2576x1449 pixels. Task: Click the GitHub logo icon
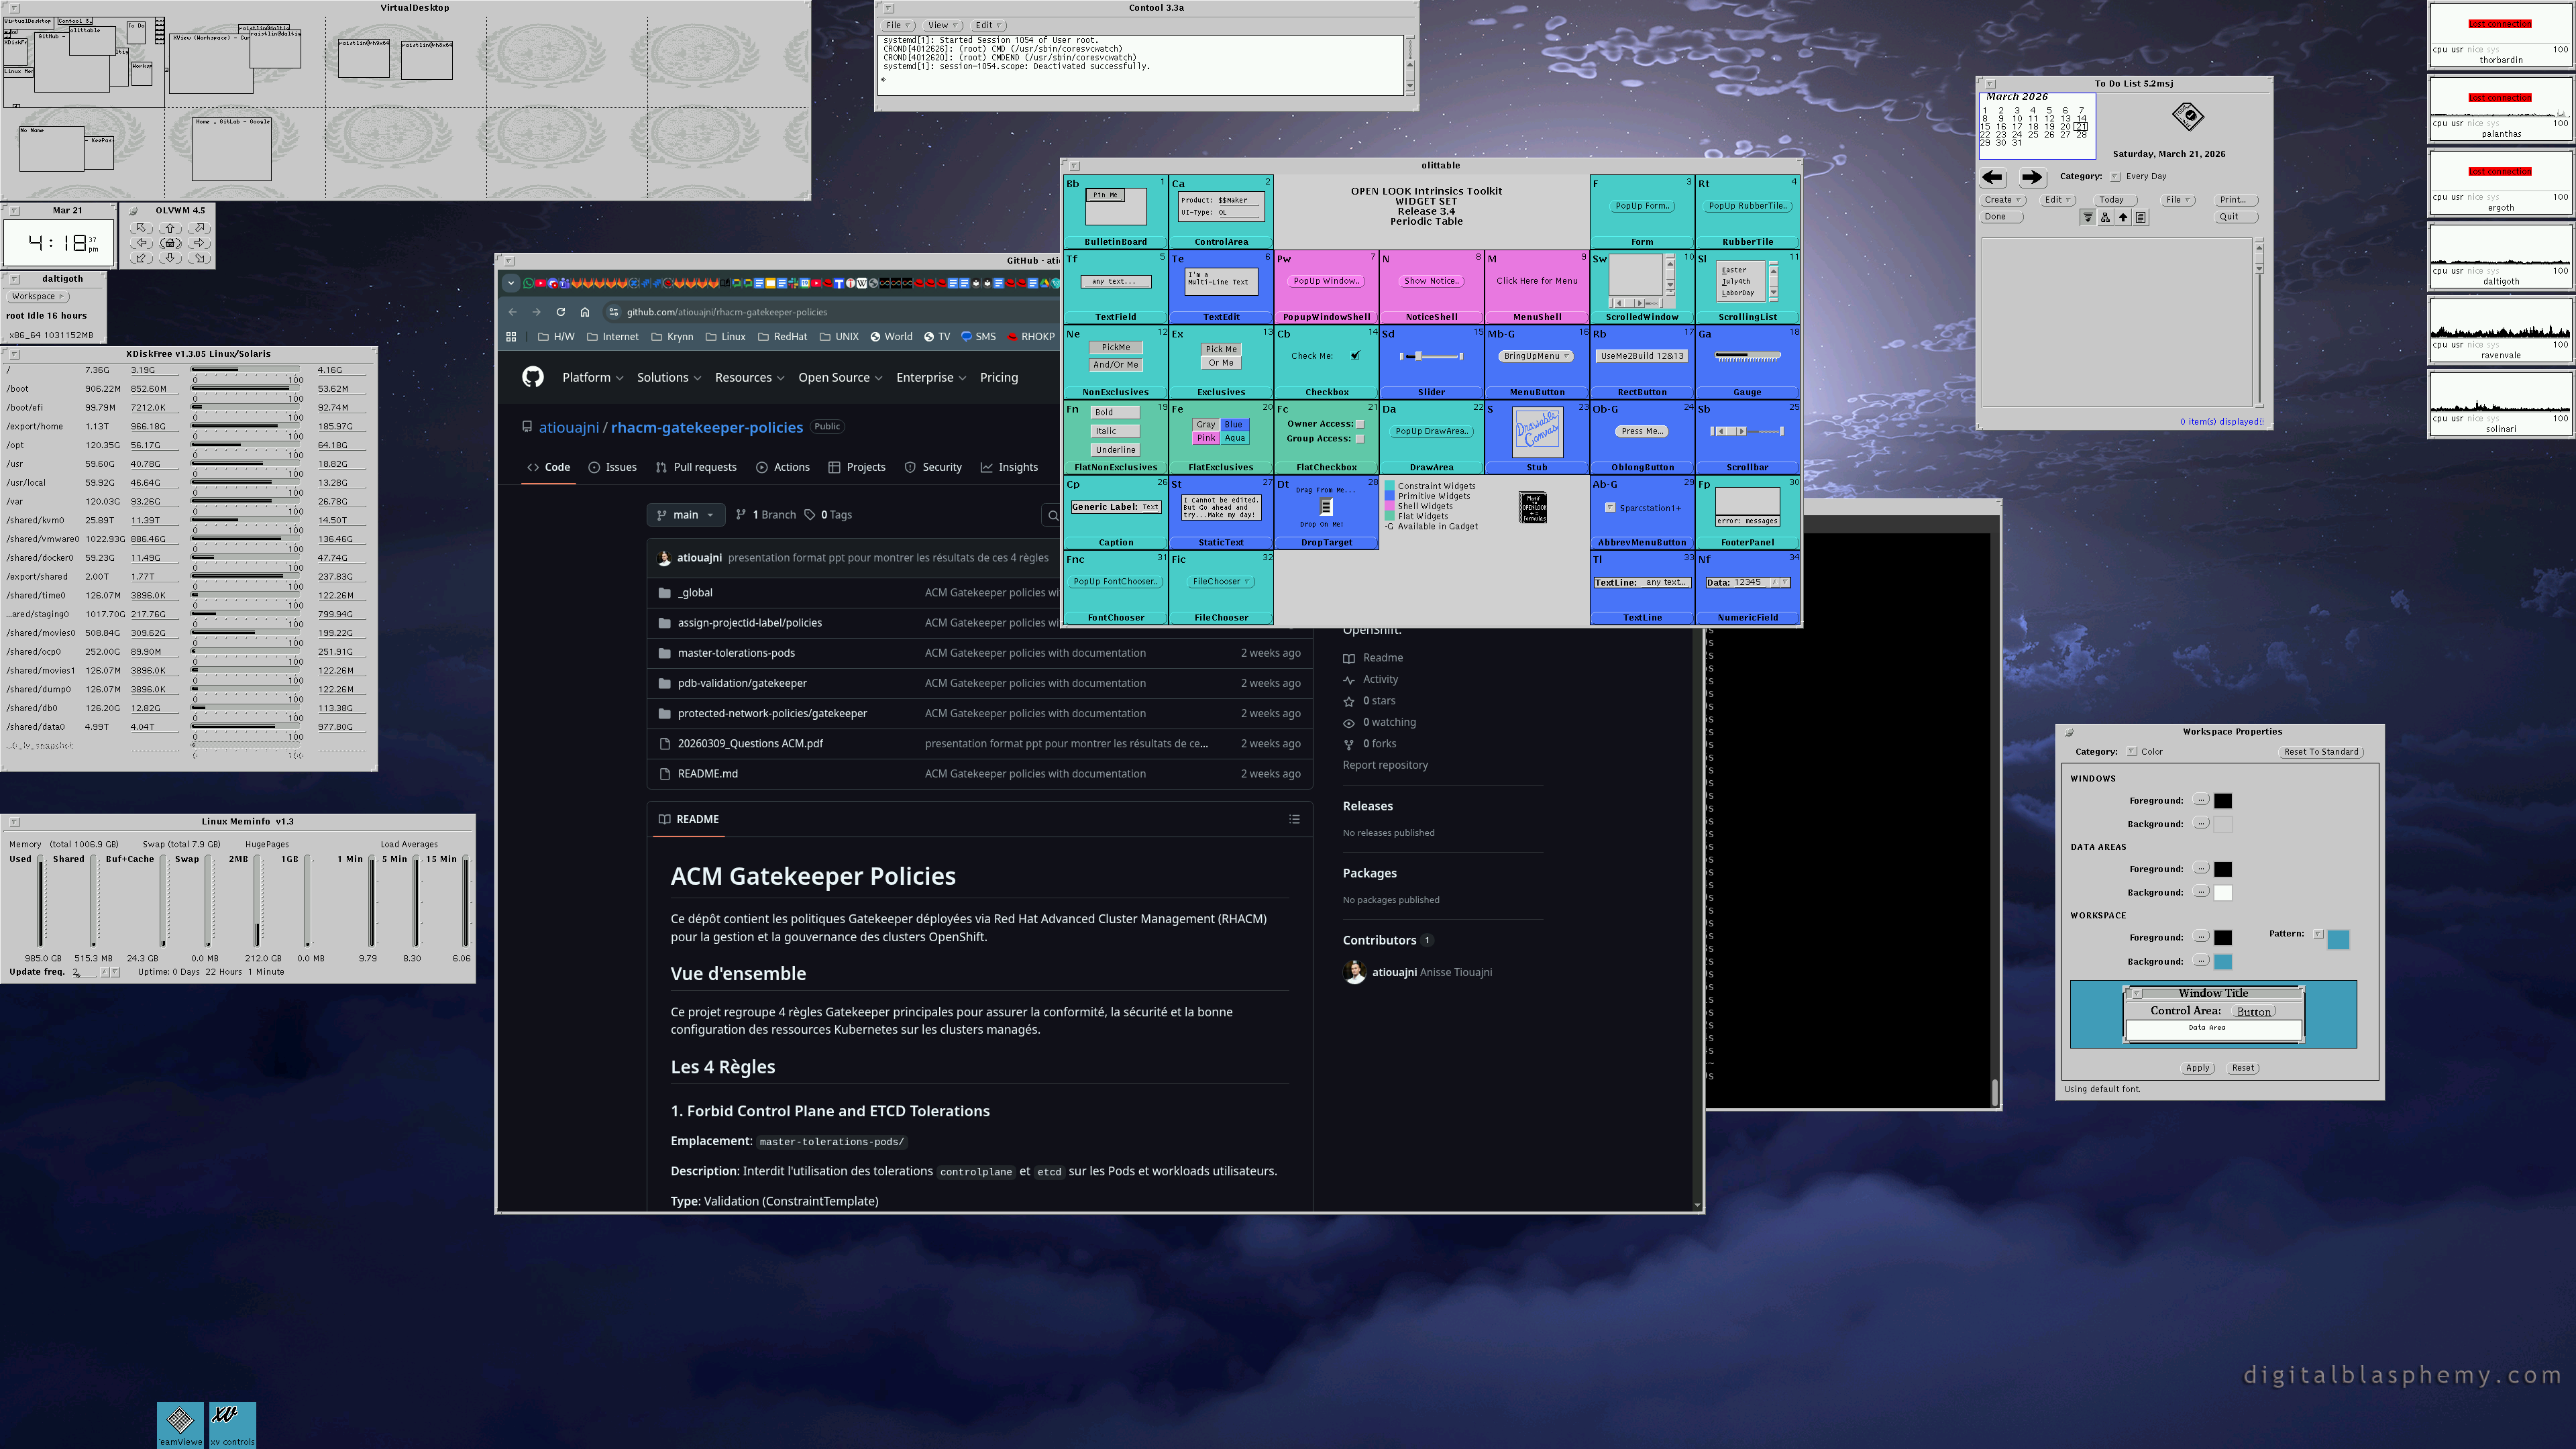pyautogui.click(x=533, y=377)
